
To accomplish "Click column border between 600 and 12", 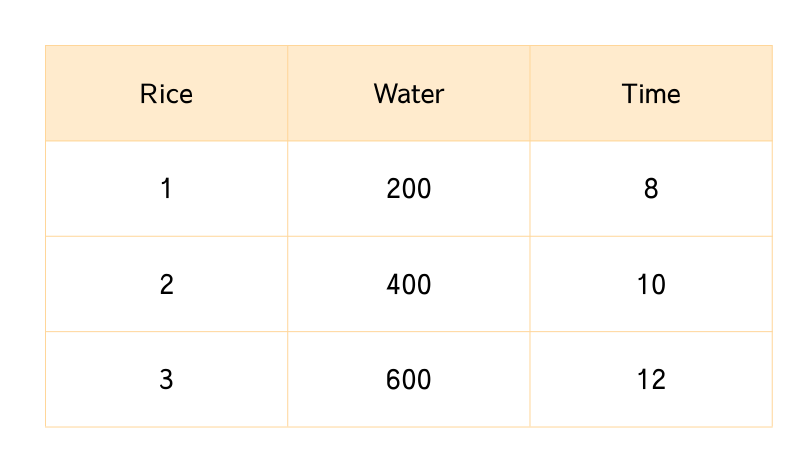I will click(530, 380).
